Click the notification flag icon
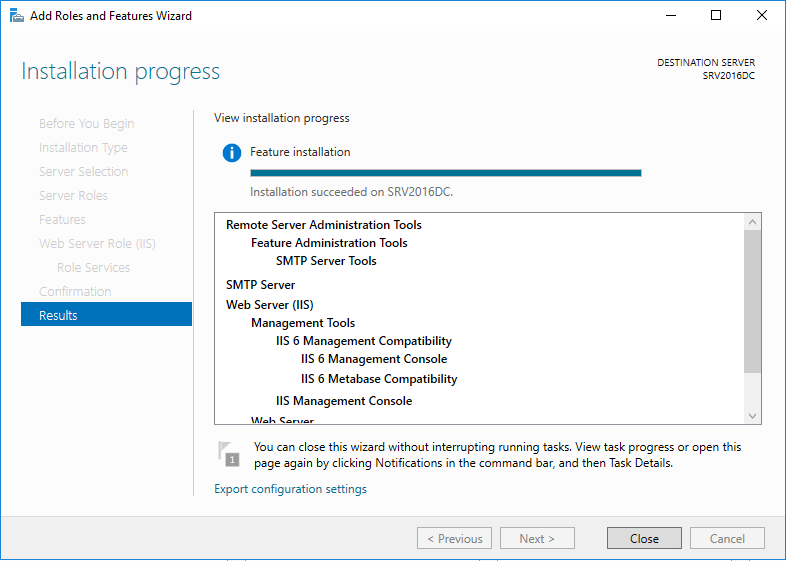 pyautogui.click(x=229, y=453)
